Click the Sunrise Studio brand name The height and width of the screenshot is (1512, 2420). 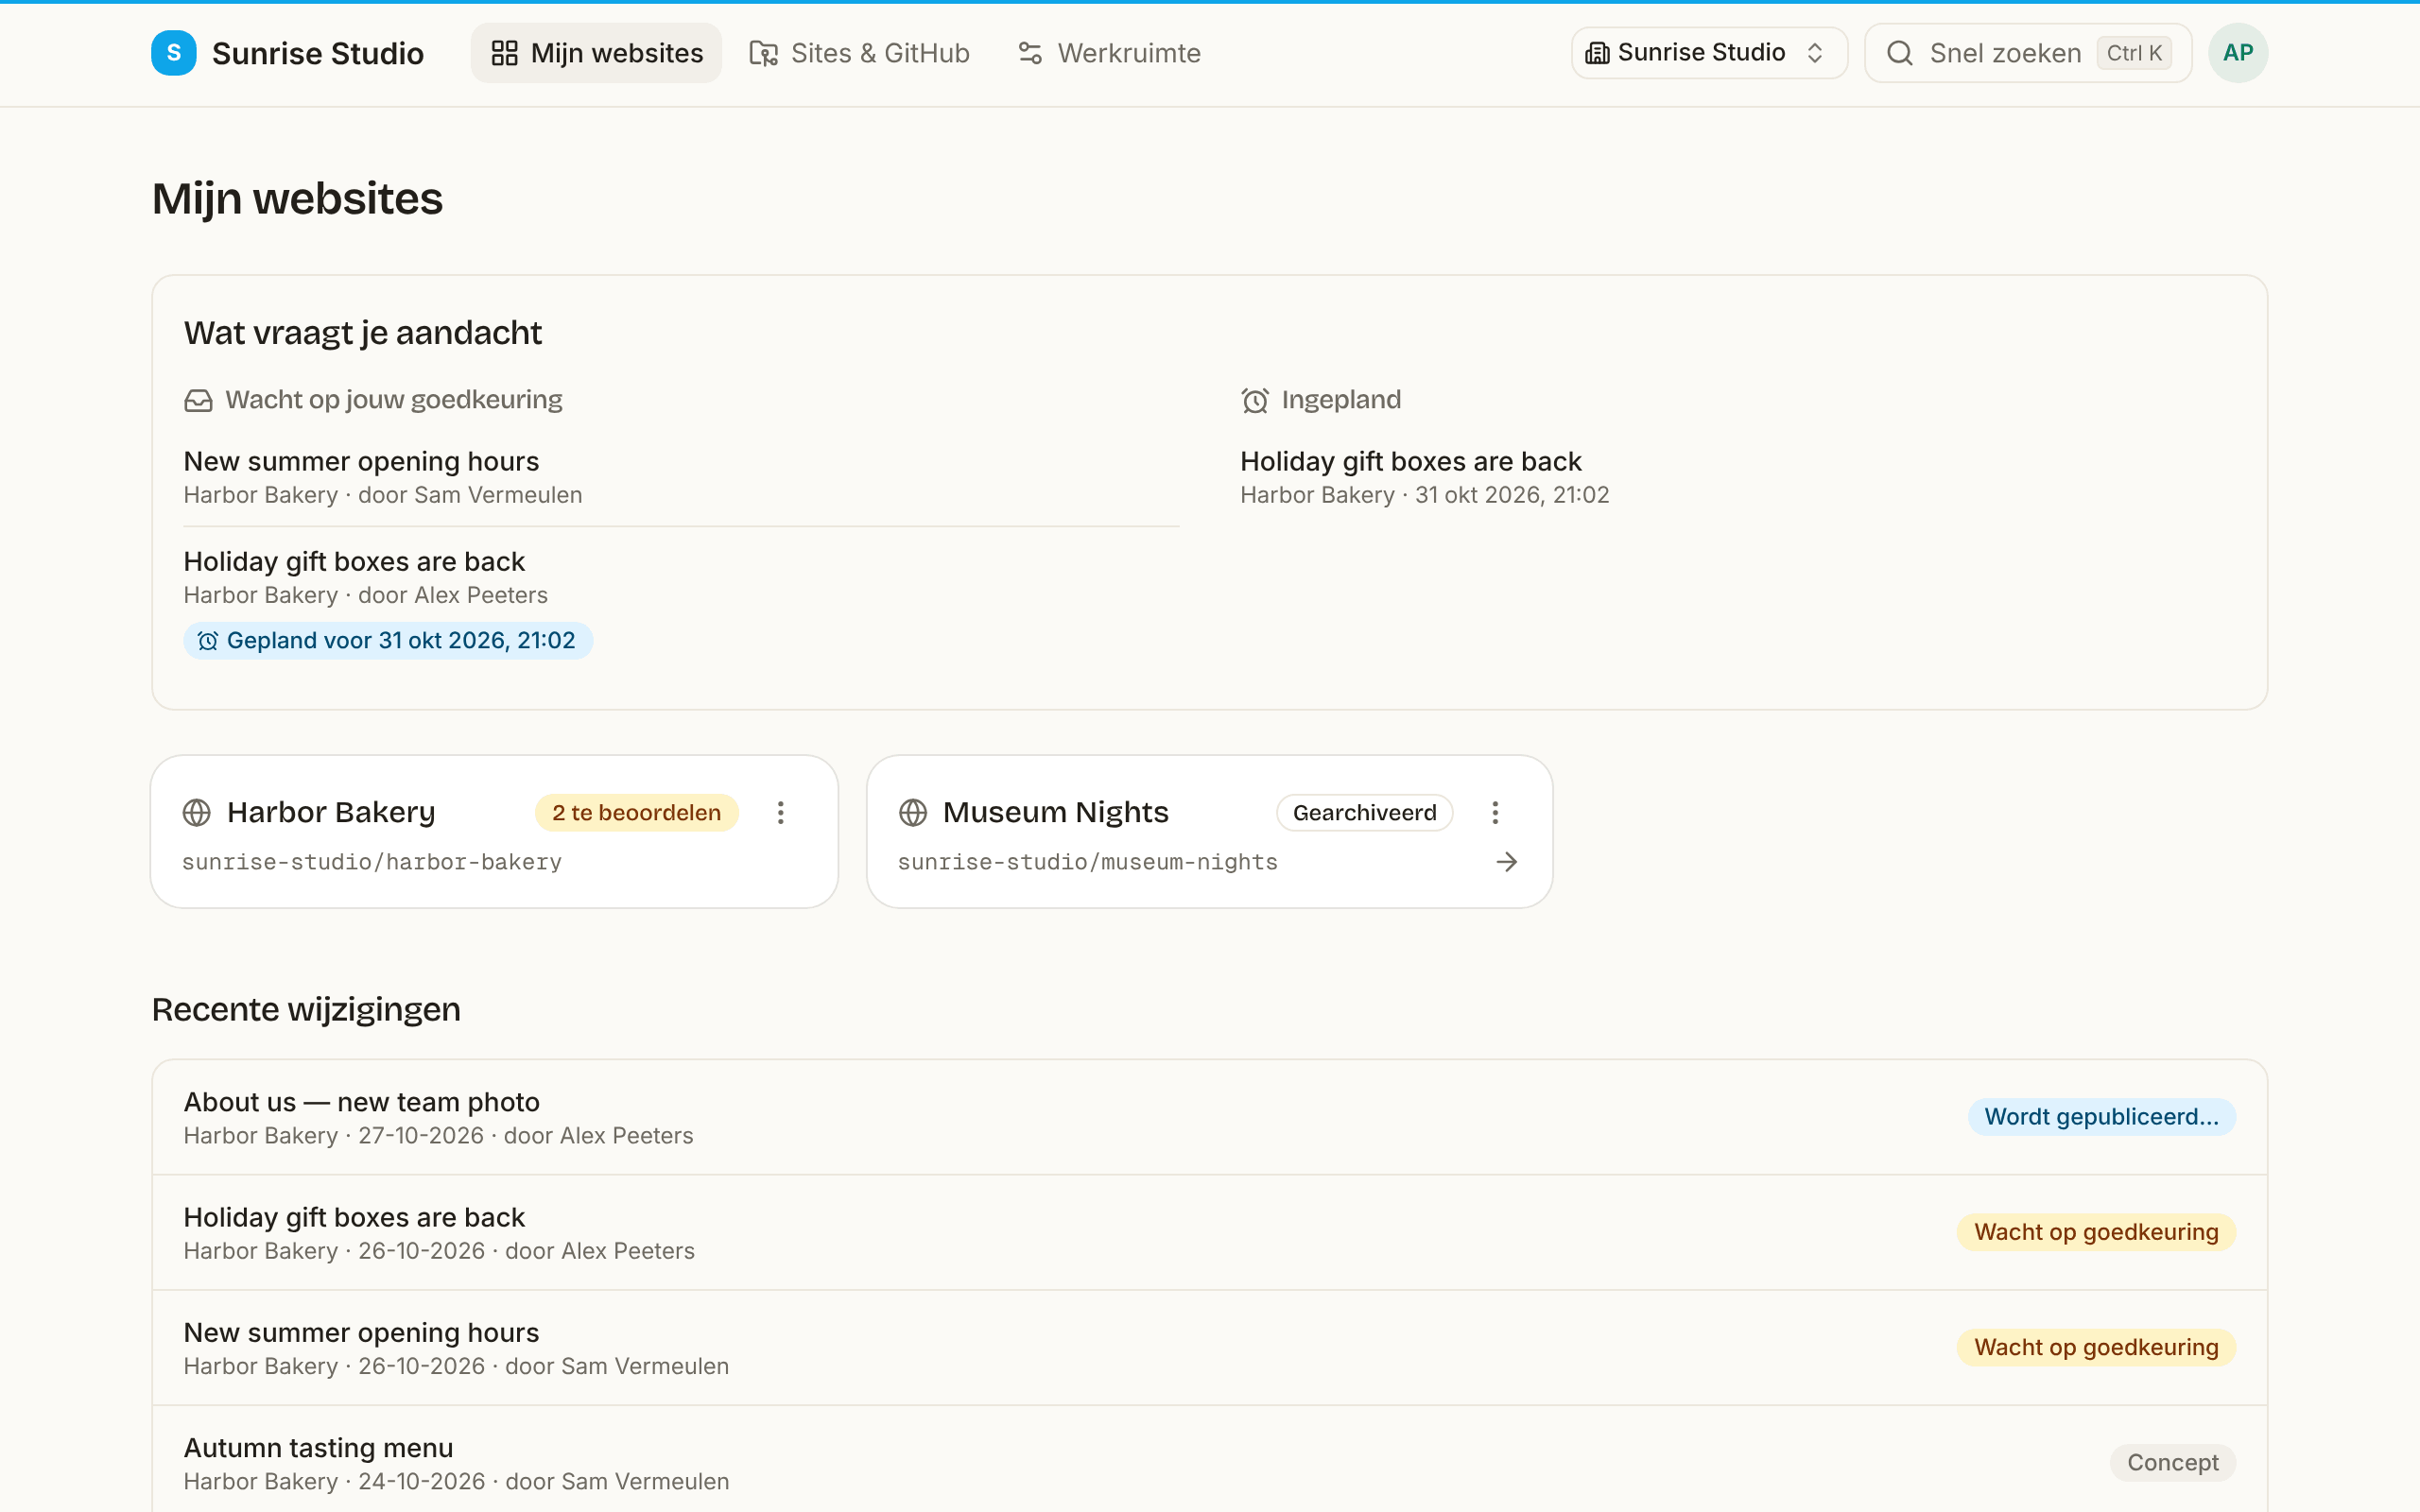coord(318,53)
